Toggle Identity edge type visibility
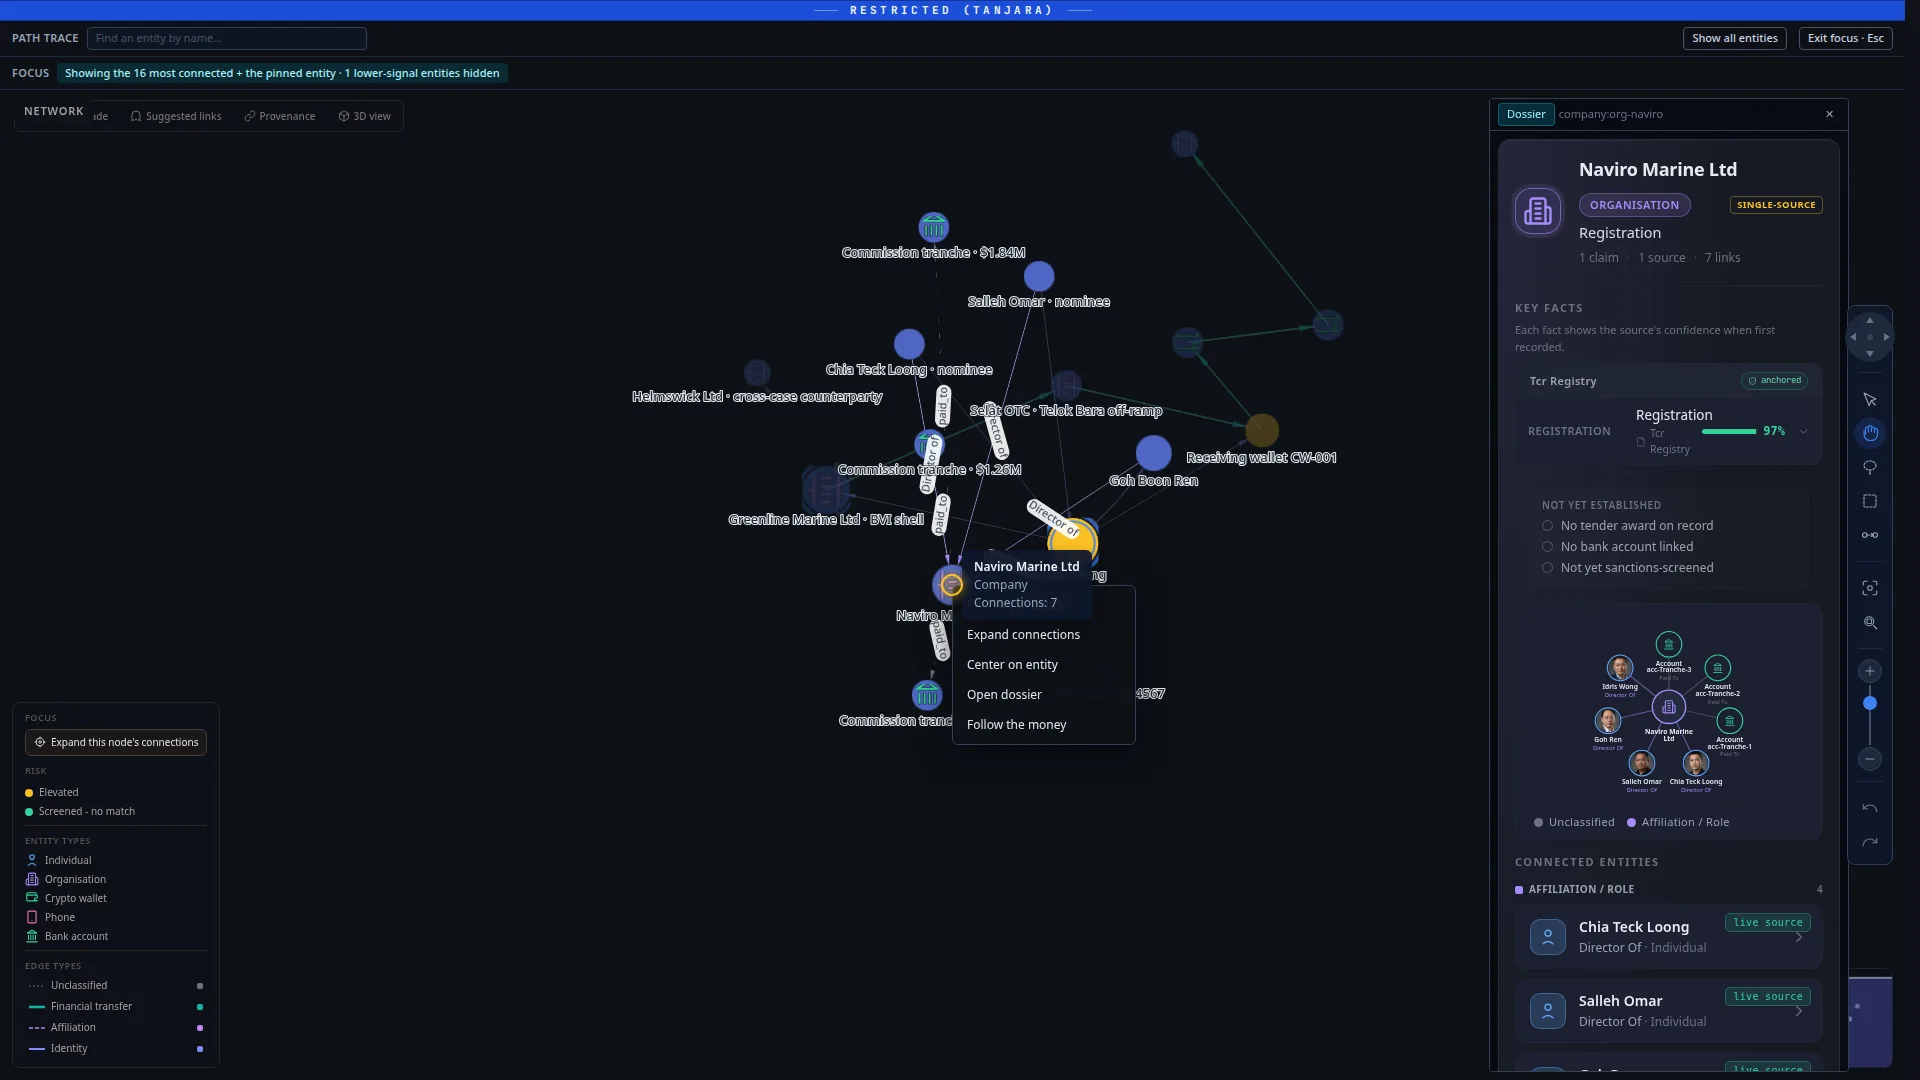The image size is (1920, 1080). 200,1049
